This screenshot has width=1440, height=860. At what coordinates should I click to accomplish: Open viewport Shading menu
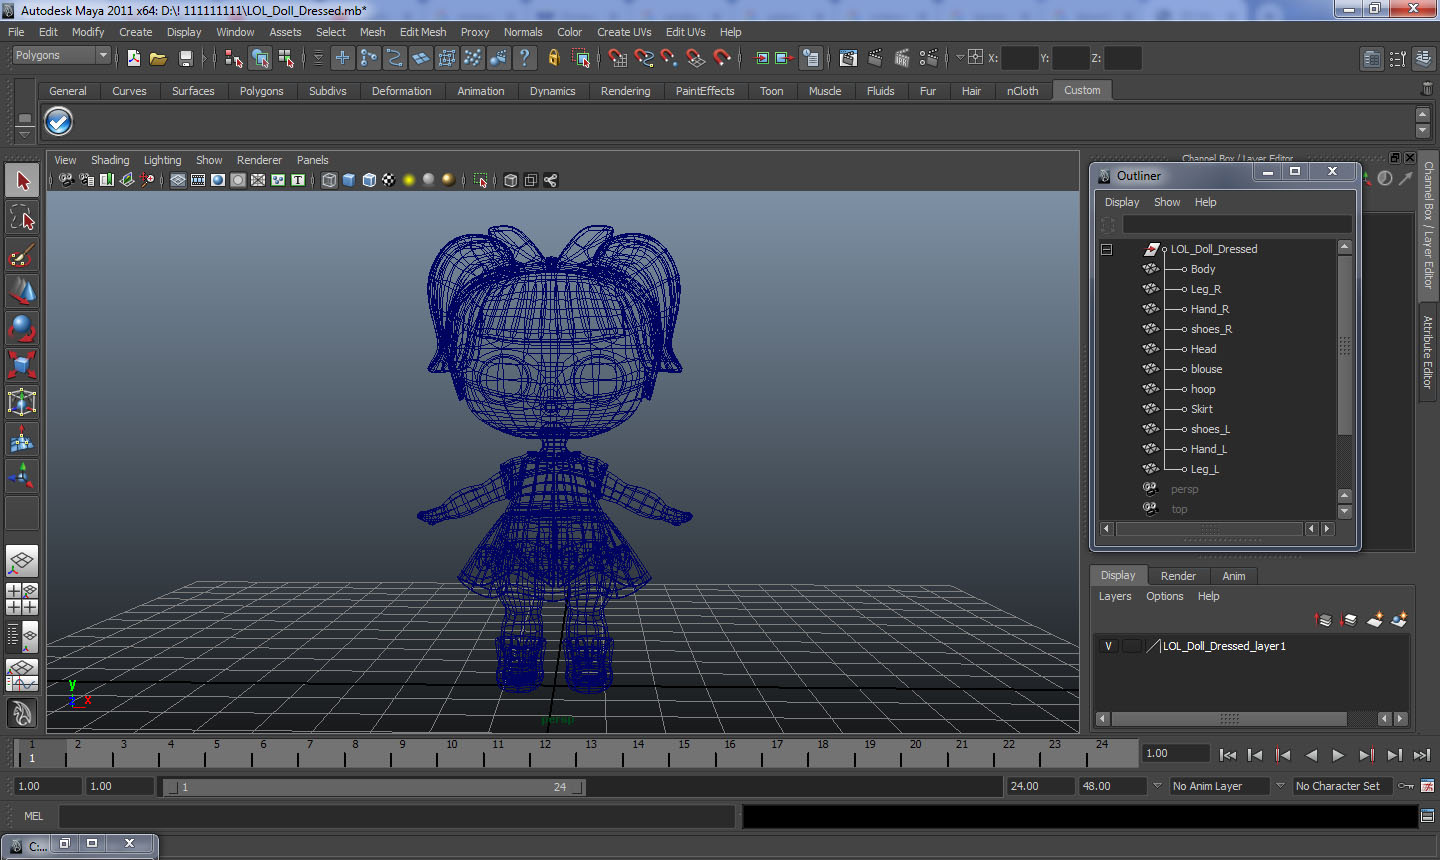click(110, 160)
